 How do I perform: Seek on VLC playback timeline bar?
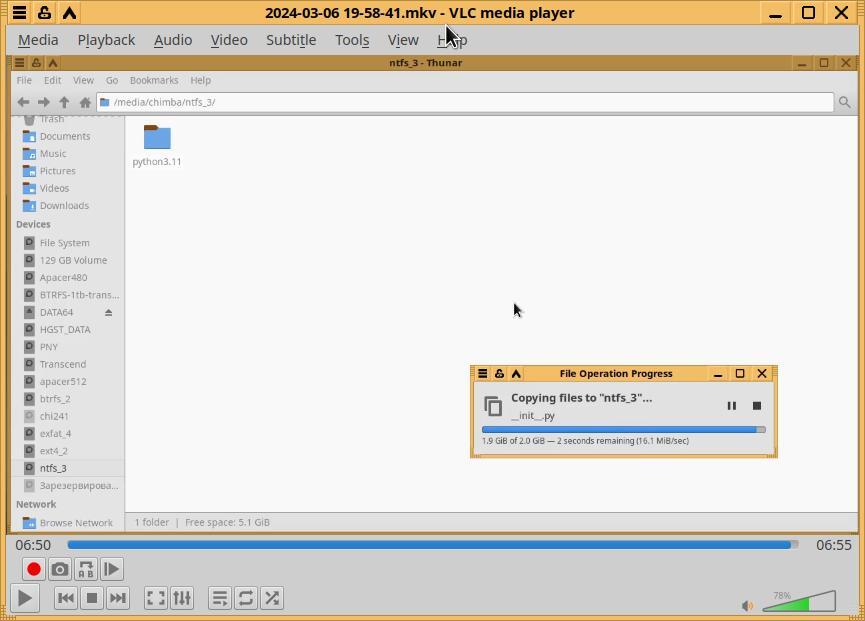433,545
